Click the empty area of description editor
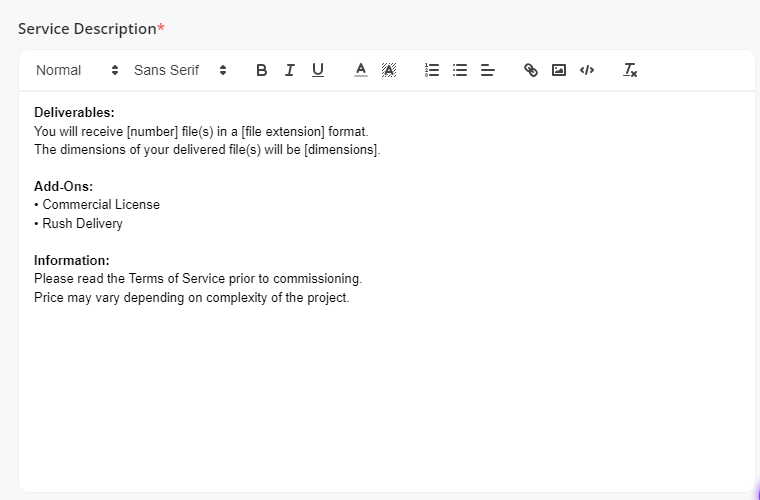The height and width of the screenshot is (500, 760). coord(386,400)
